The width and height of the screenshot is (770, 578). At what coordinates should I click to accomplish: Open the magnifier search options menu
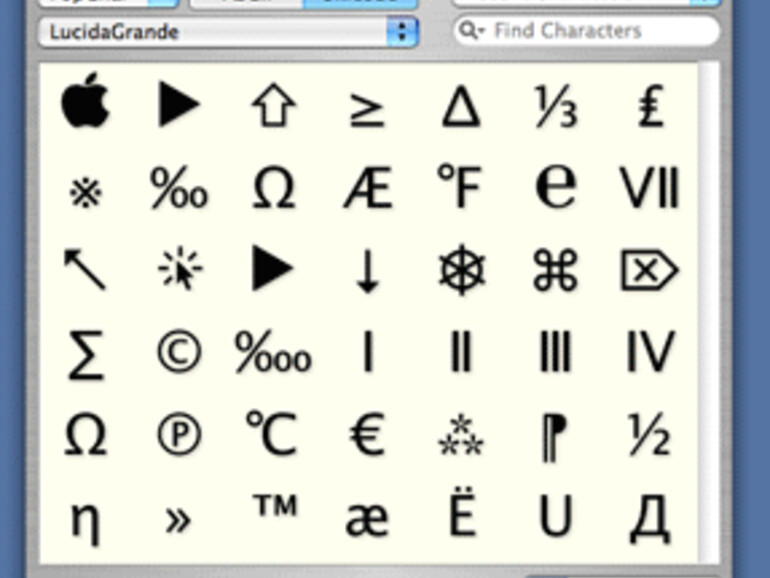point(470,31)
